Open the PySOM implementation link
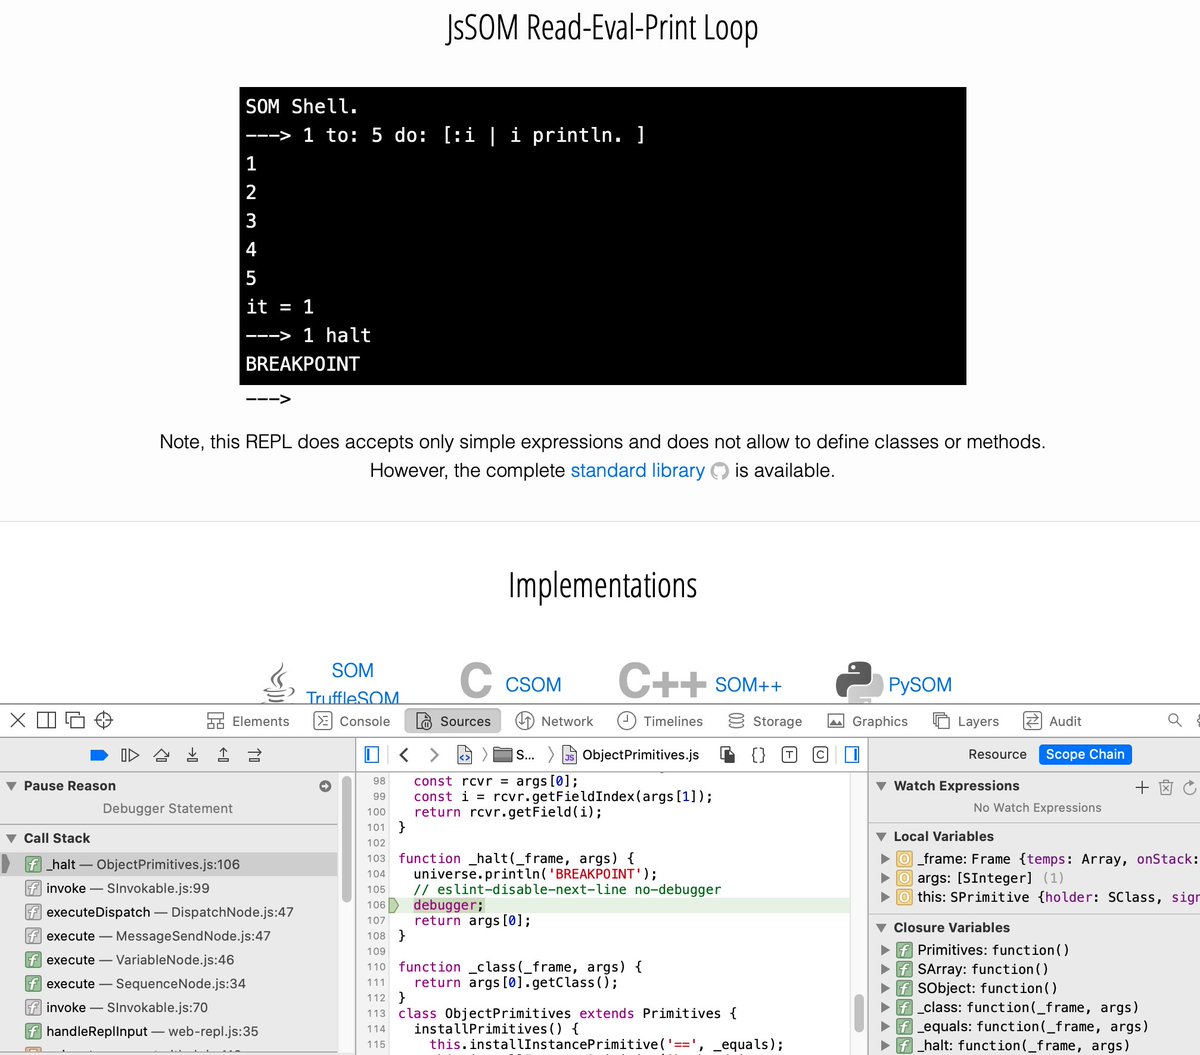The image size is (1200, 1055). pyautogui.click(x=920, y=685)
